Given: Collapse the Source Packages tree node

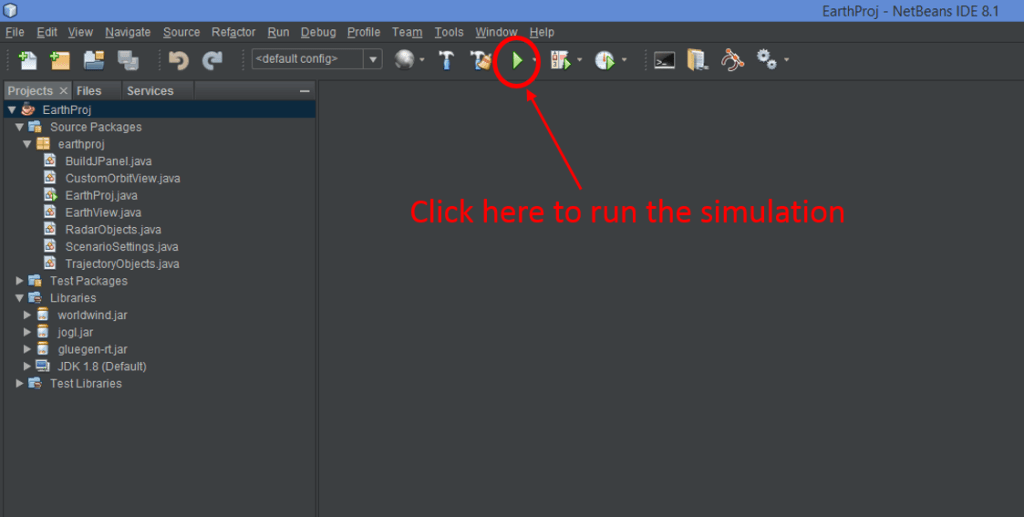Looking at the screenshot, I should 19,127.
